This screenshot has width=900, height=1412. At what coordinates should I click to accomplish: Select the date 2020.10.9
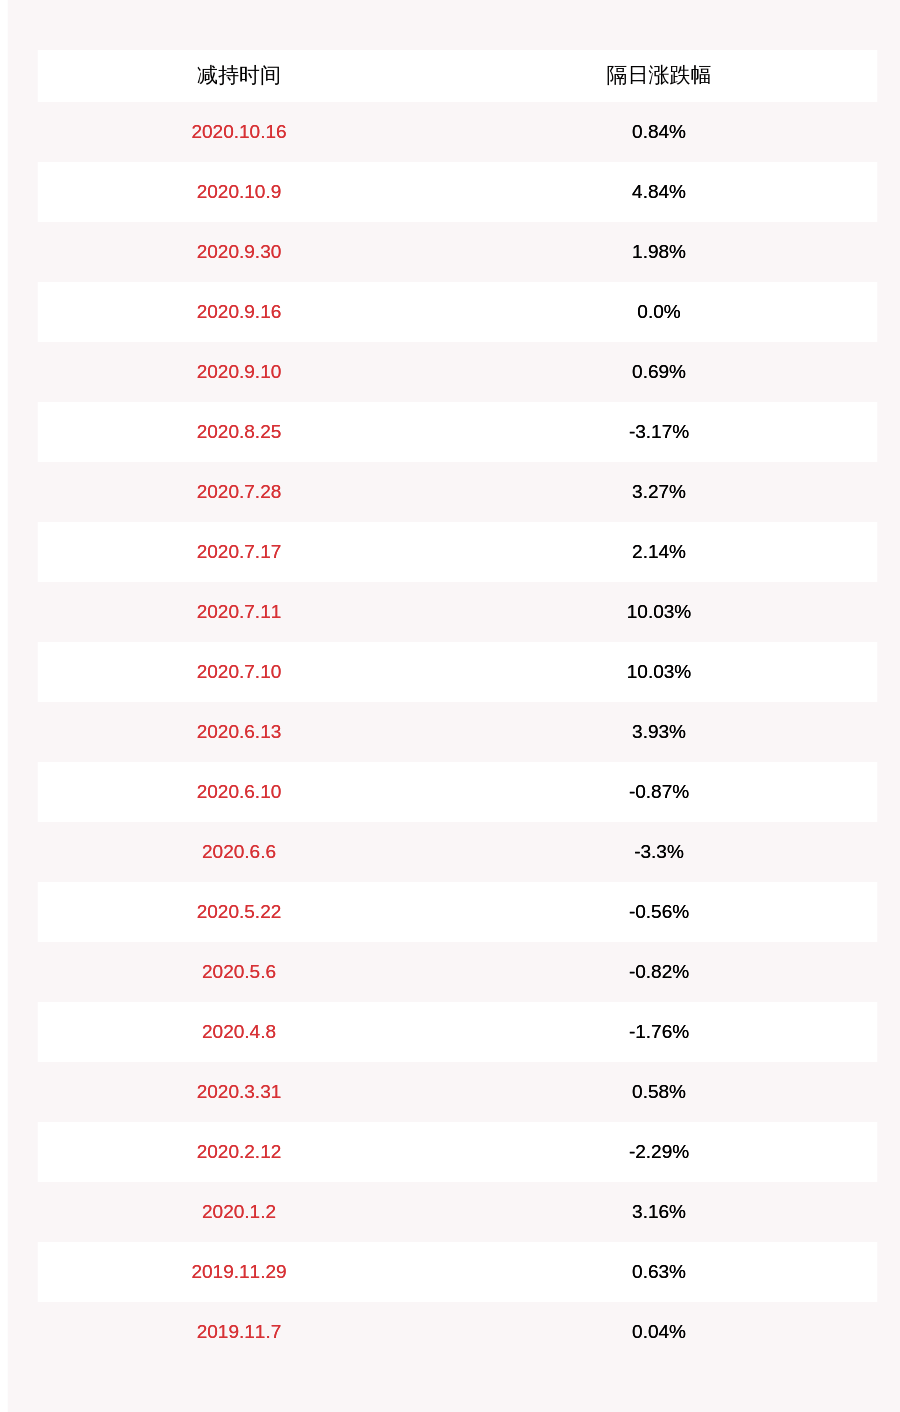point(238,192)
